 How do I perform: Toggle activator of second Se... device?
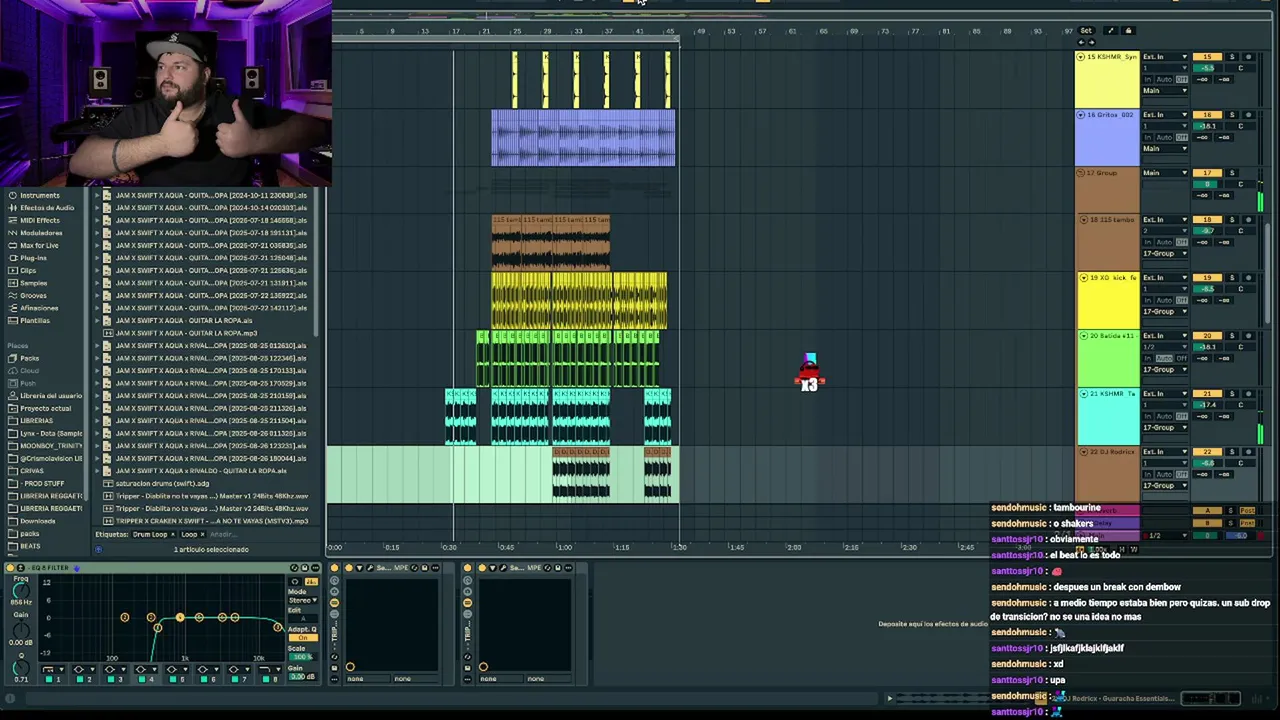pos(482,568)
